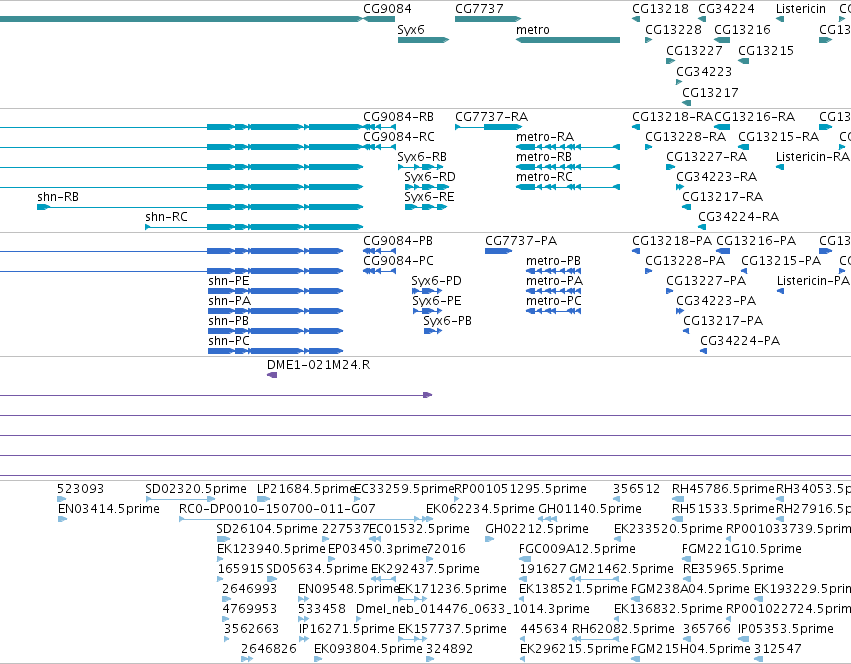Open the CG13227 gene label
The width and height of the screenshot is (851, 664).
pos(694,50)
